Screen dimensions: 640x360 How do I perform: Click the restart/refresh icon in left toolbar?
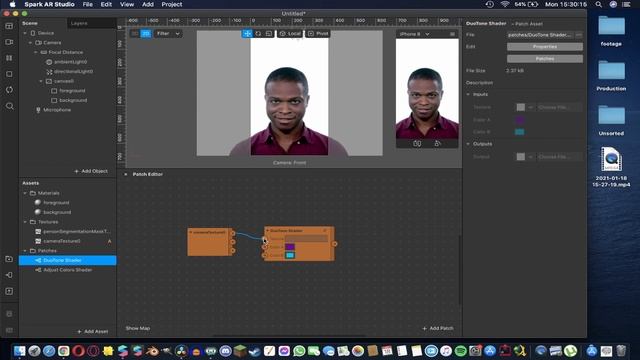tap(9, 90)
